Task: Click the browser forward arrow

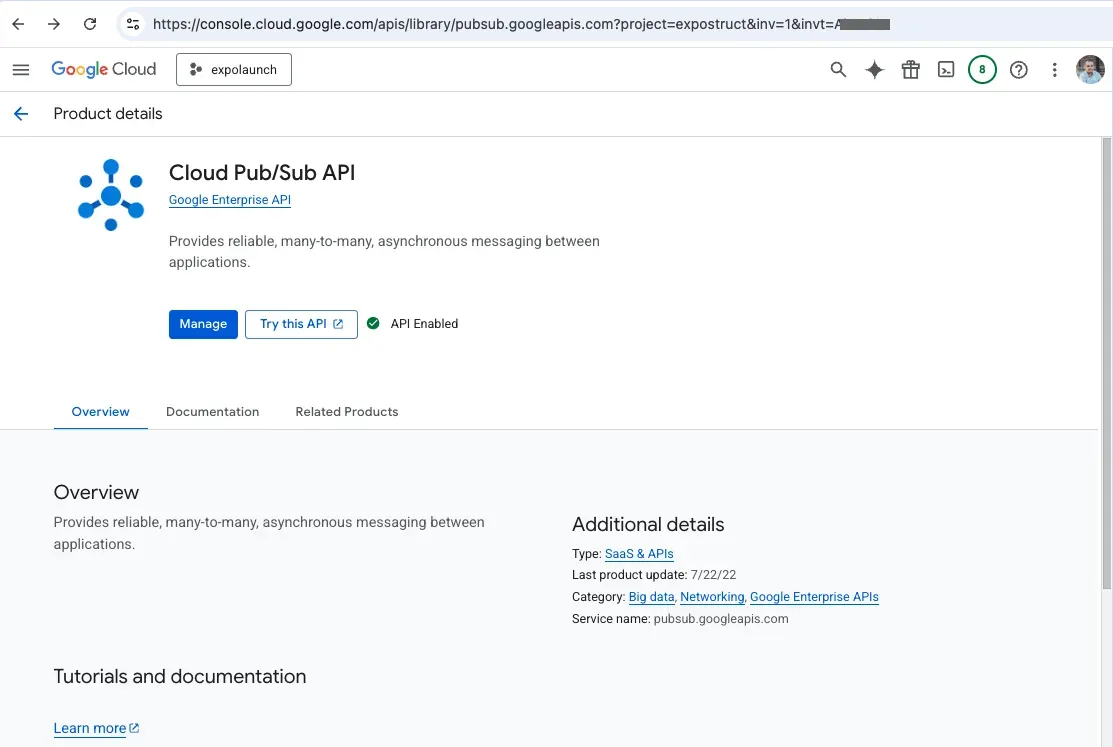Action: point(54,24)
